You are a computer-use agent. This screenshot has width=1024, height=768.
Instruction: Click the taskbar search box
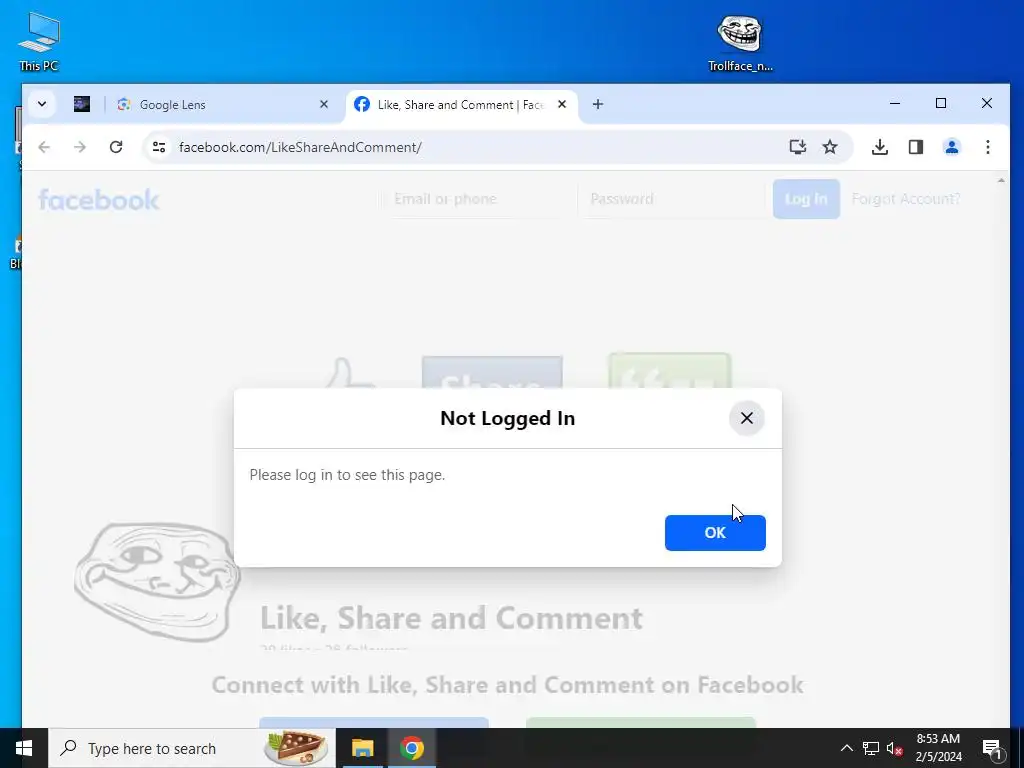192,748
